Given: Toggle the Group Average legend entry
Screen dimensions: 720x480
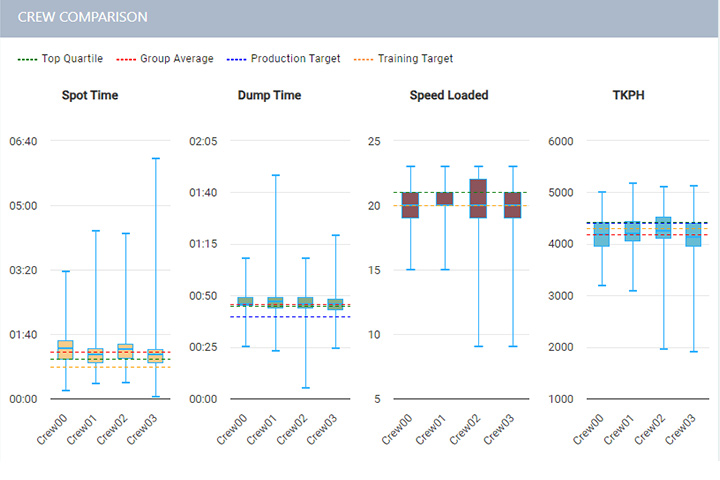Looking at the screenshot, I should tap(167, 59).
